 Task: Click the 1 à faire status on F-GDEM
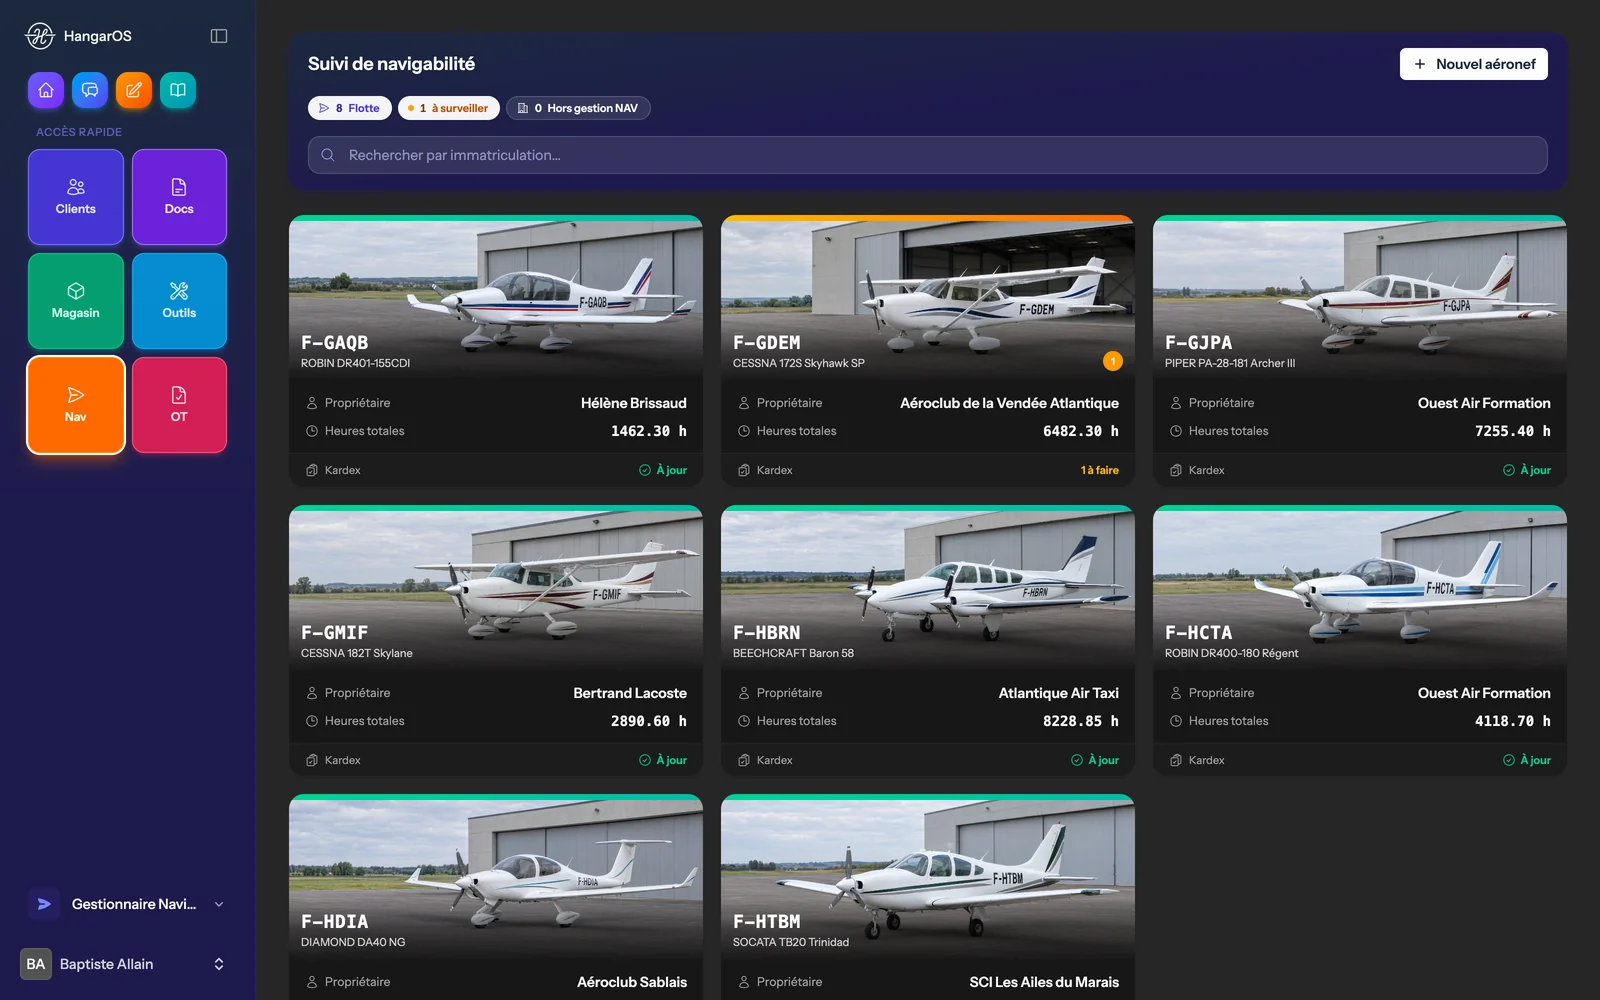1100,470
